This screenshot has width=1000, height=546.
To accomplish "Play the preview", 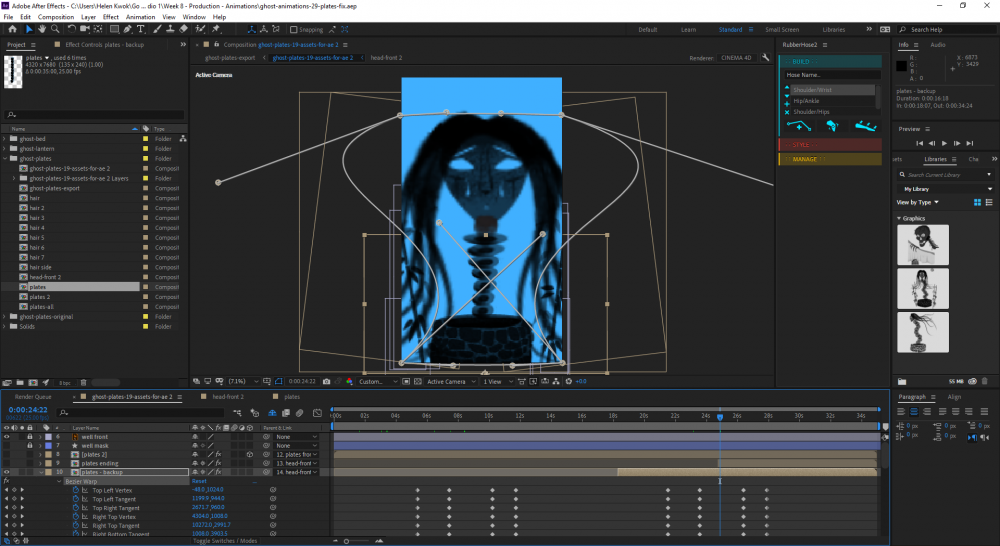I will [944, 144].
